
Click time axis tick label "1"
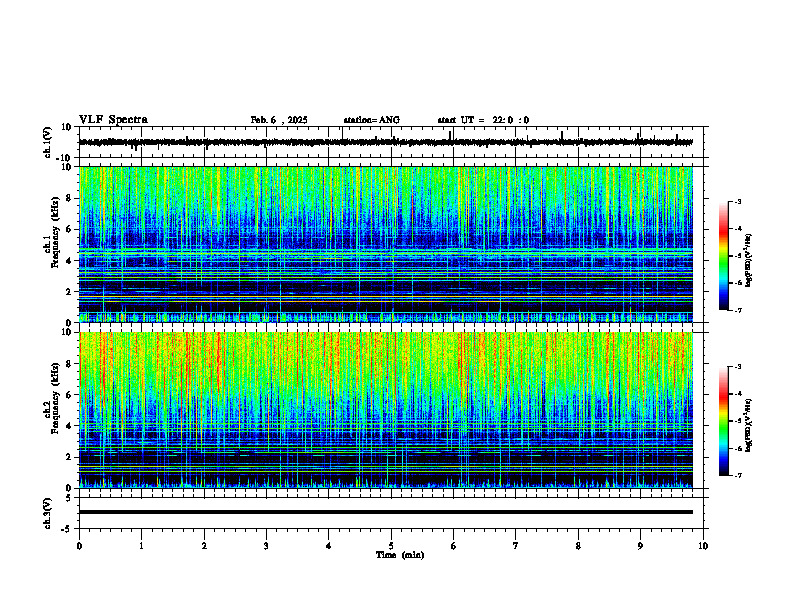141,546
